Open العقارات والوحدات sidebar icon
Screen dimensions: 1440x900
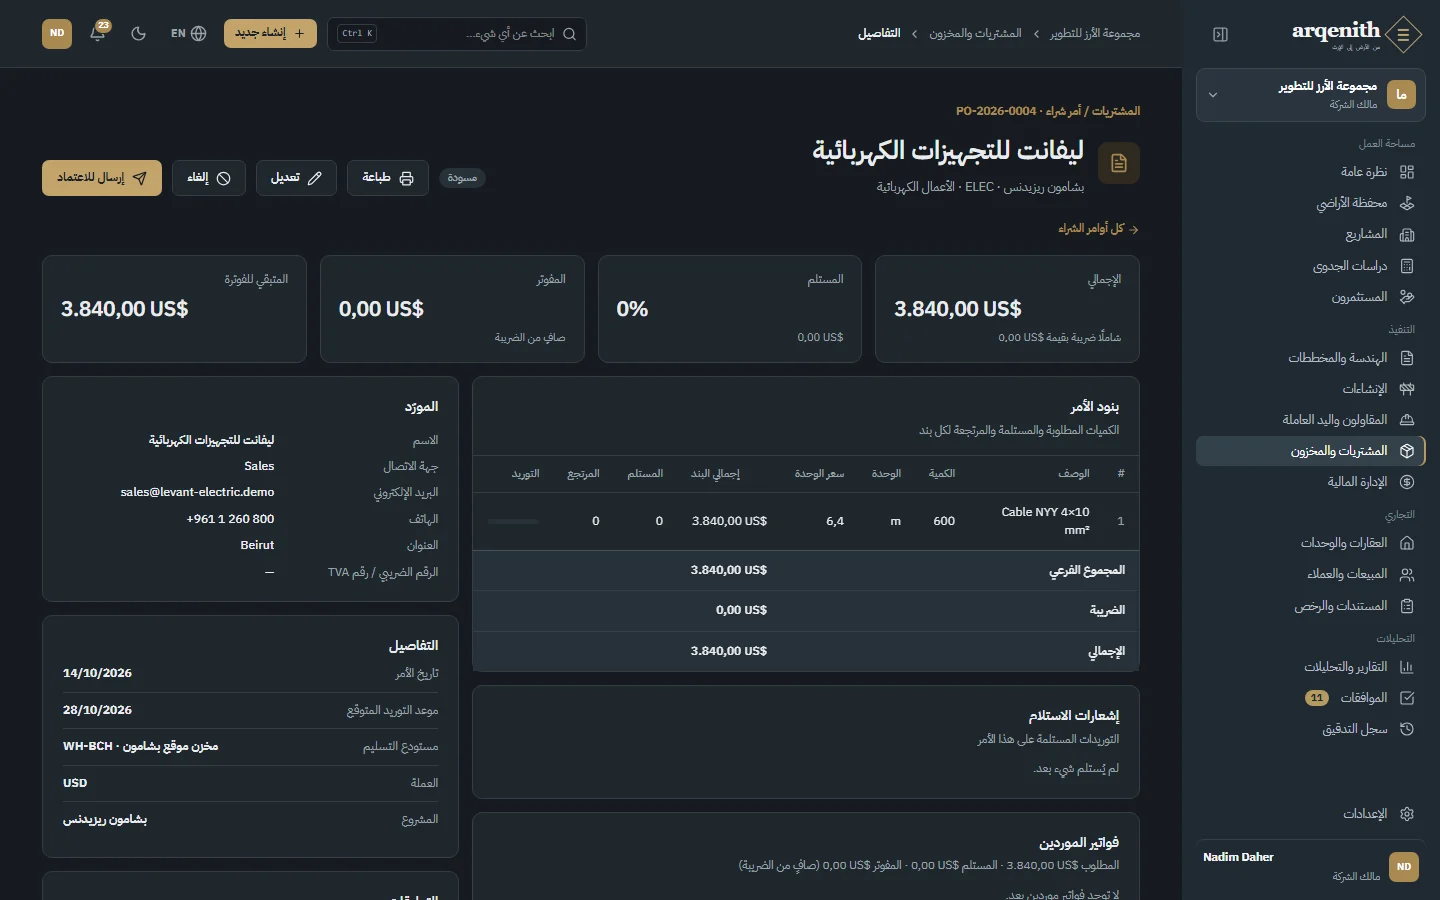(x=1407, y=543)
